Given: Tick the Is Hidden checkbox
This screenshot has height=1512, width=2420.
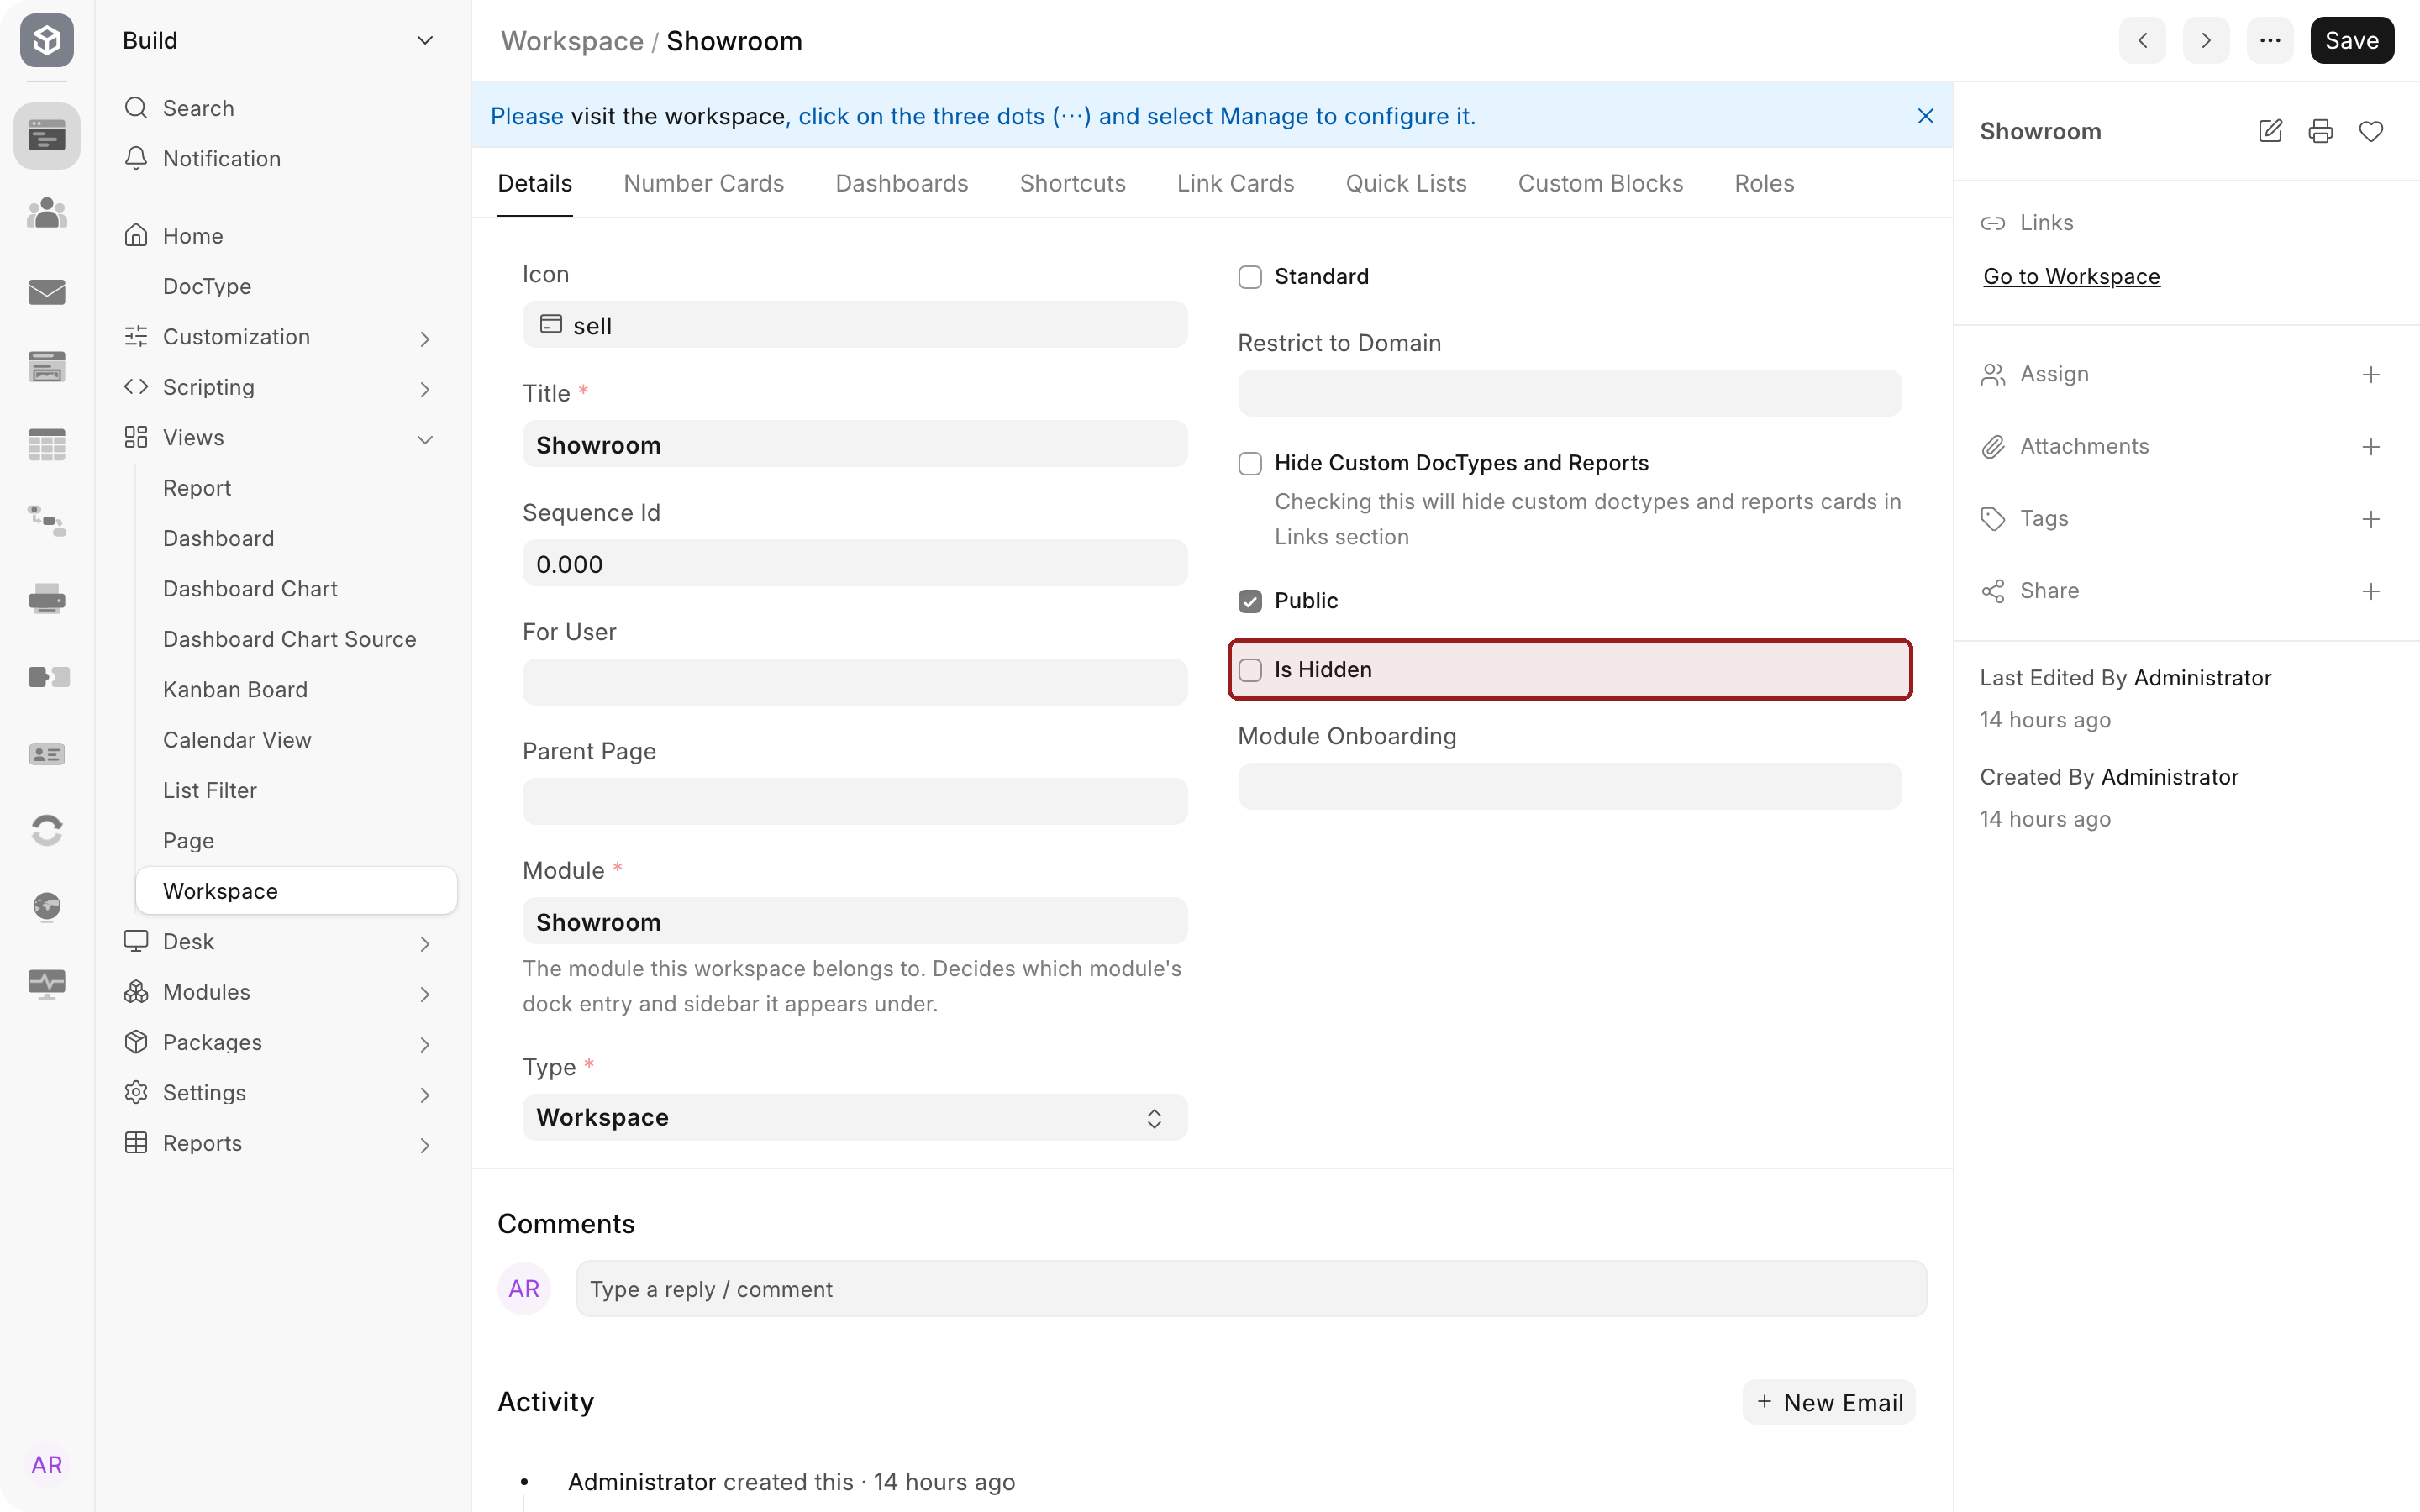Looking at the screenshot, I should point(1250,670).
